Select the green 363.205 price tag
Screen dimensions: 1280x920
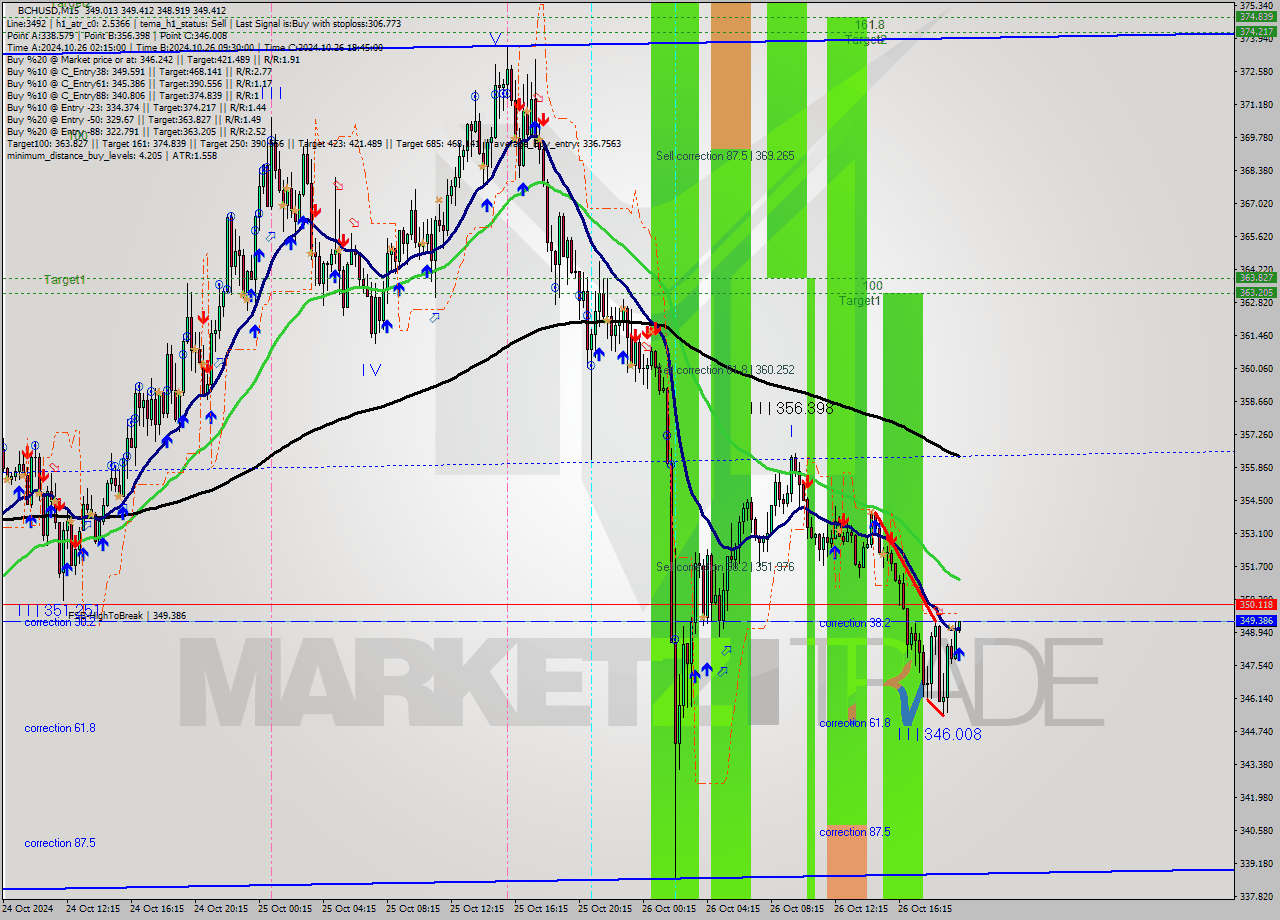click(x=1256, y=292)
